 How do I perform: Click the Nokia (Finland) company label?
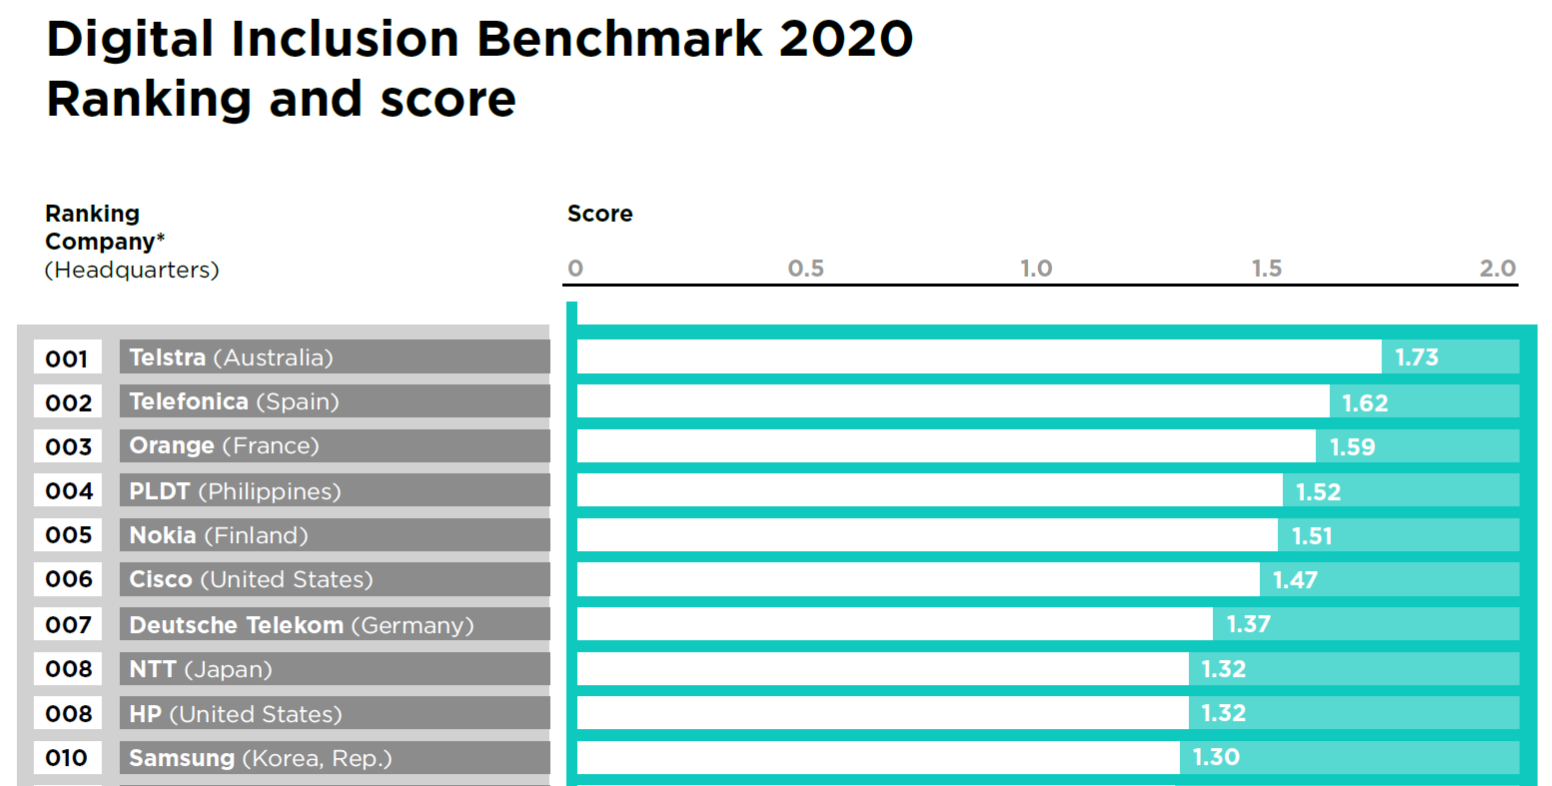coord(218,535)
